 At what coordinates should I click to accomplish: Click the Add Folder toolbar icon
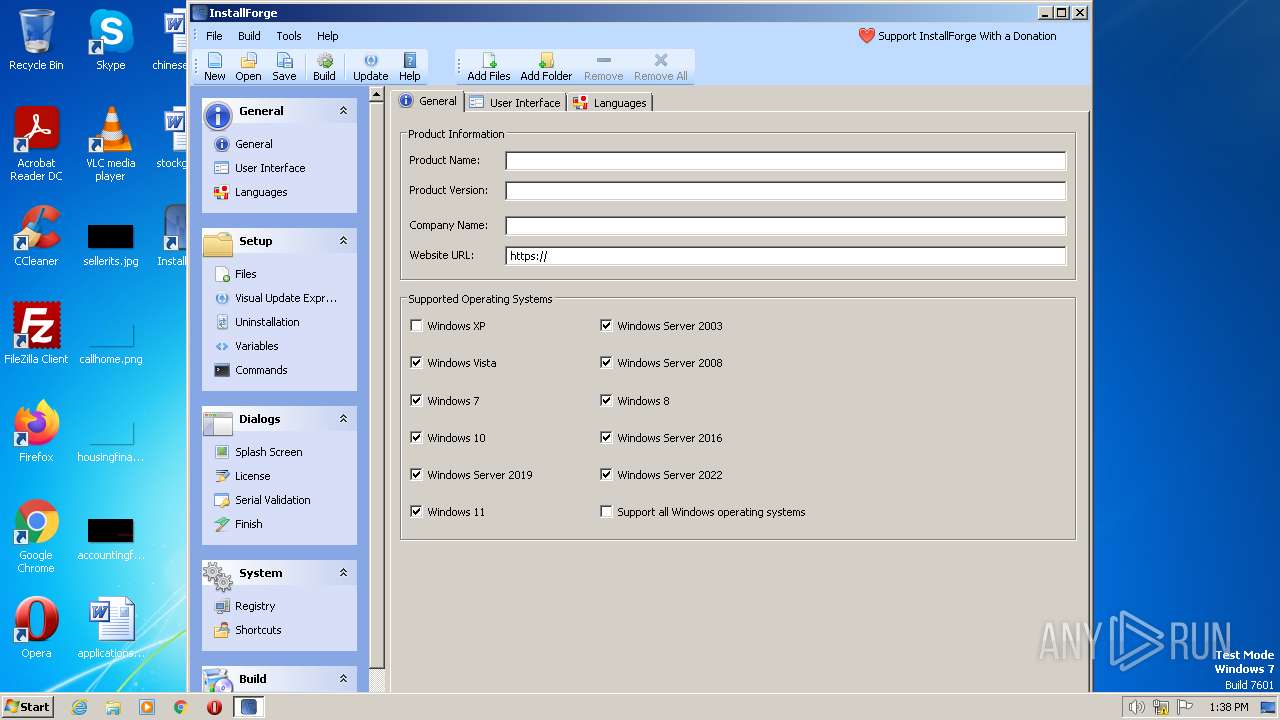pyautogui.click(x=546, y=67)
